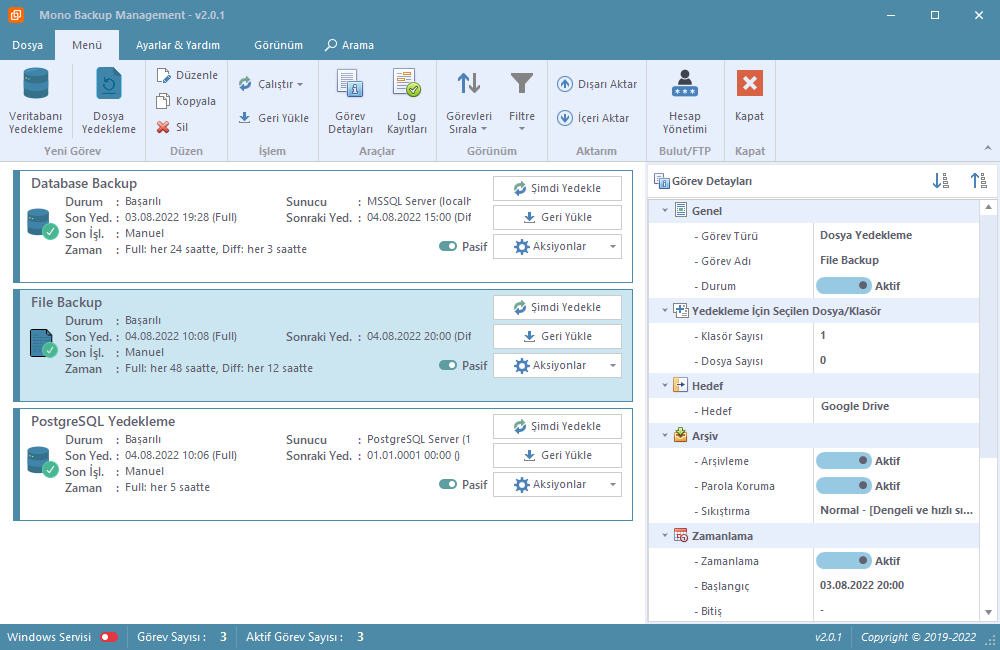Toggle Pasif switch for Database Backup
Screen dimensions: 1000x650
[448, 246]
